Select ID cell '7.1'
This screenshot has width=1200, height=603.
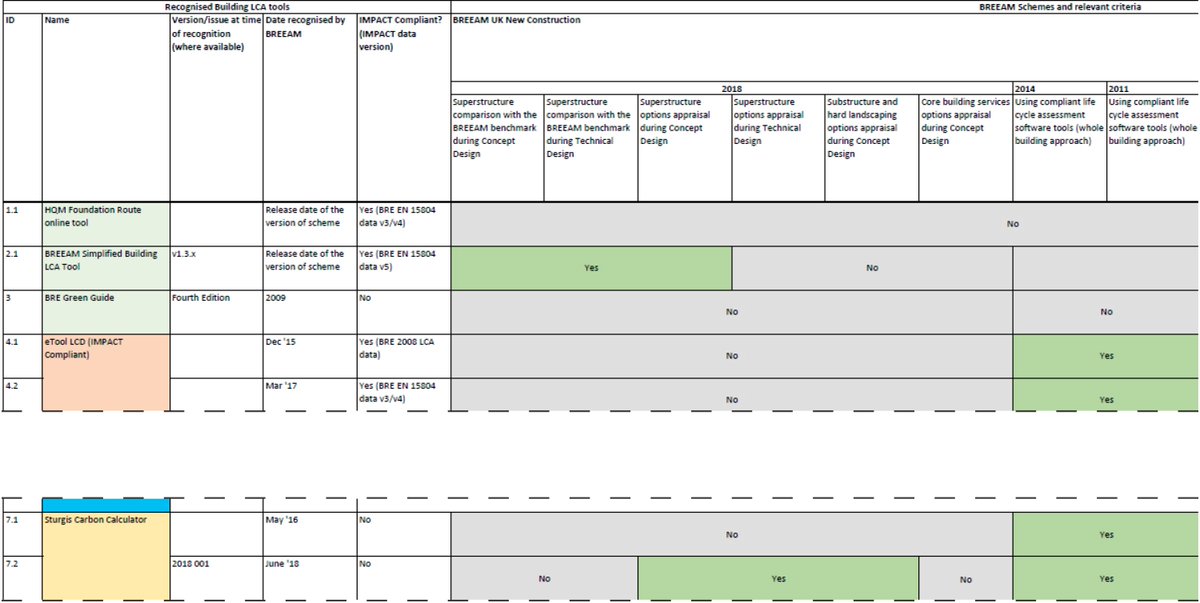pyautogui.click(x=21, y=534)
